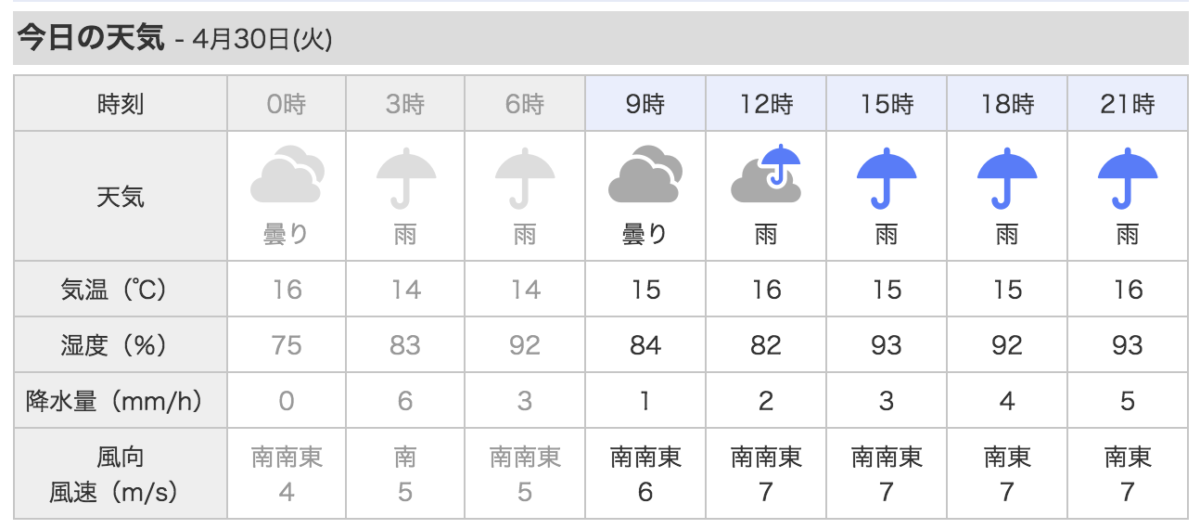Select the 21時 column header

pos(1128,103)
